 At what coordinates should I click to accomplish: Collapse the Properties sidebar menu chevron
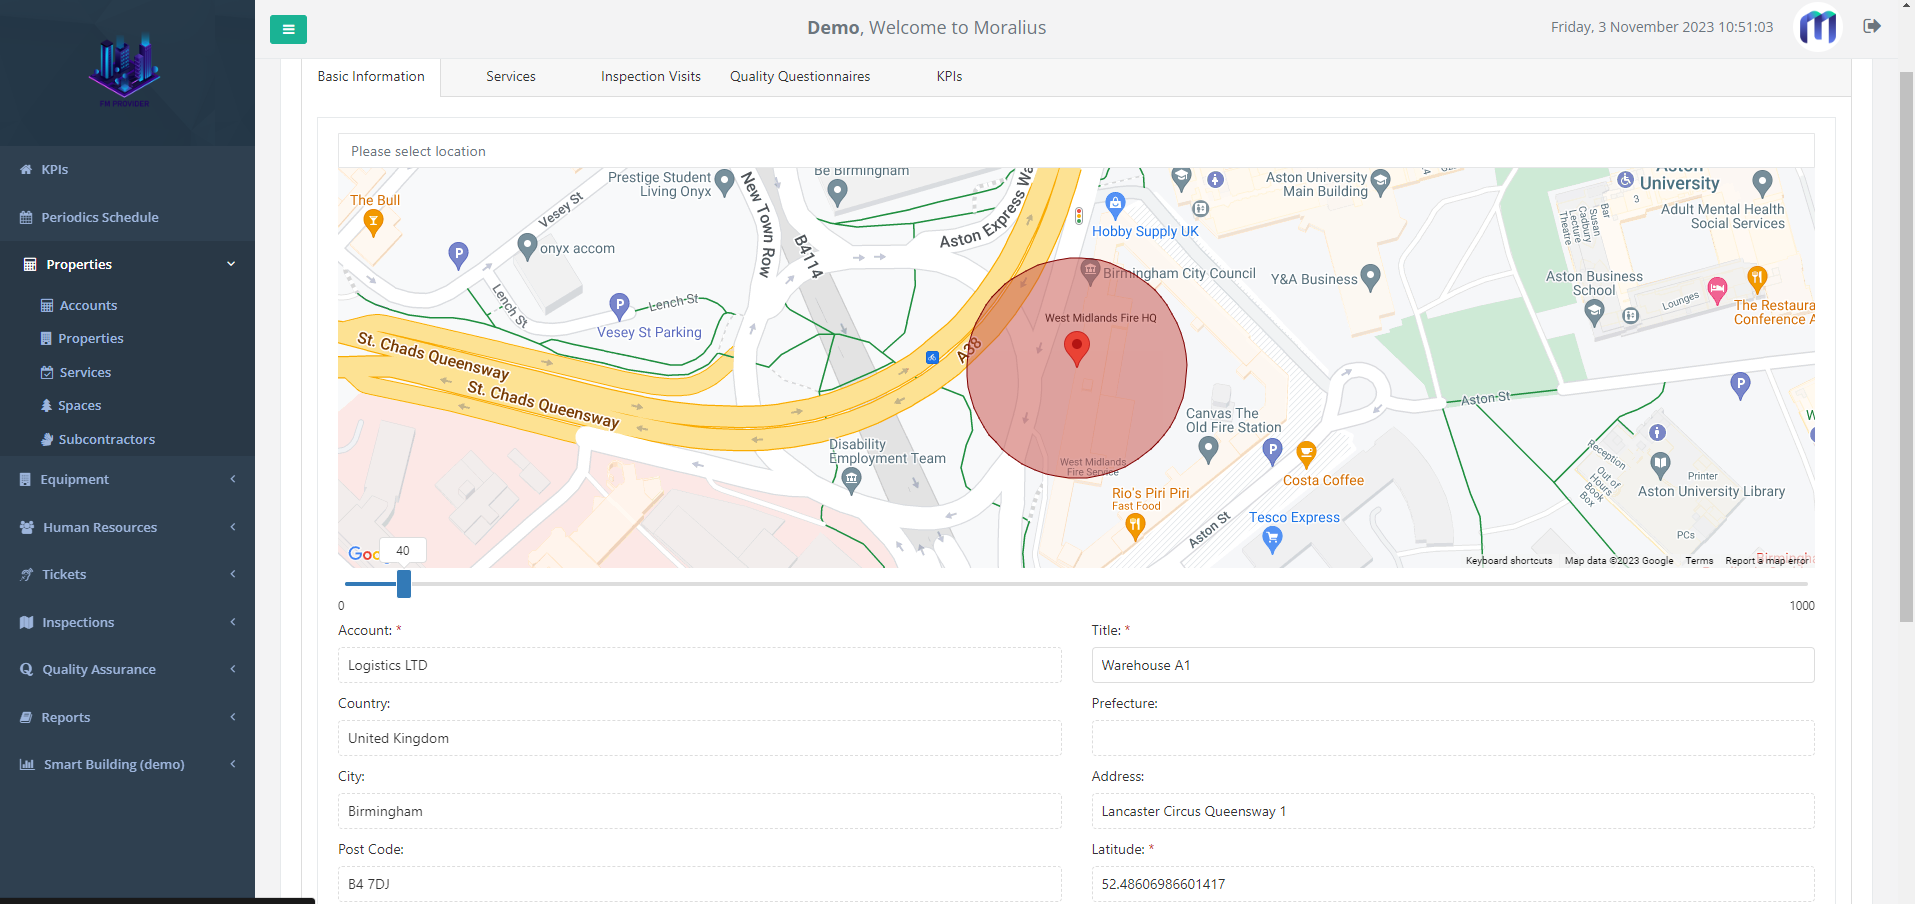coord(231,264)
